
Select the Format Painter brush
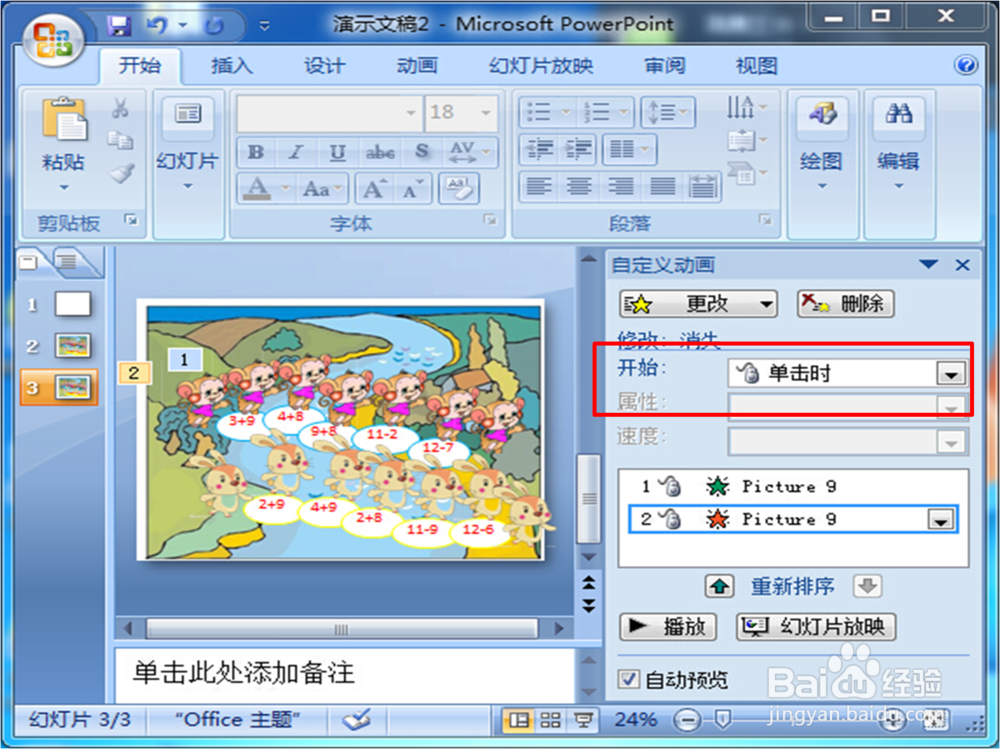coord(122,173)
